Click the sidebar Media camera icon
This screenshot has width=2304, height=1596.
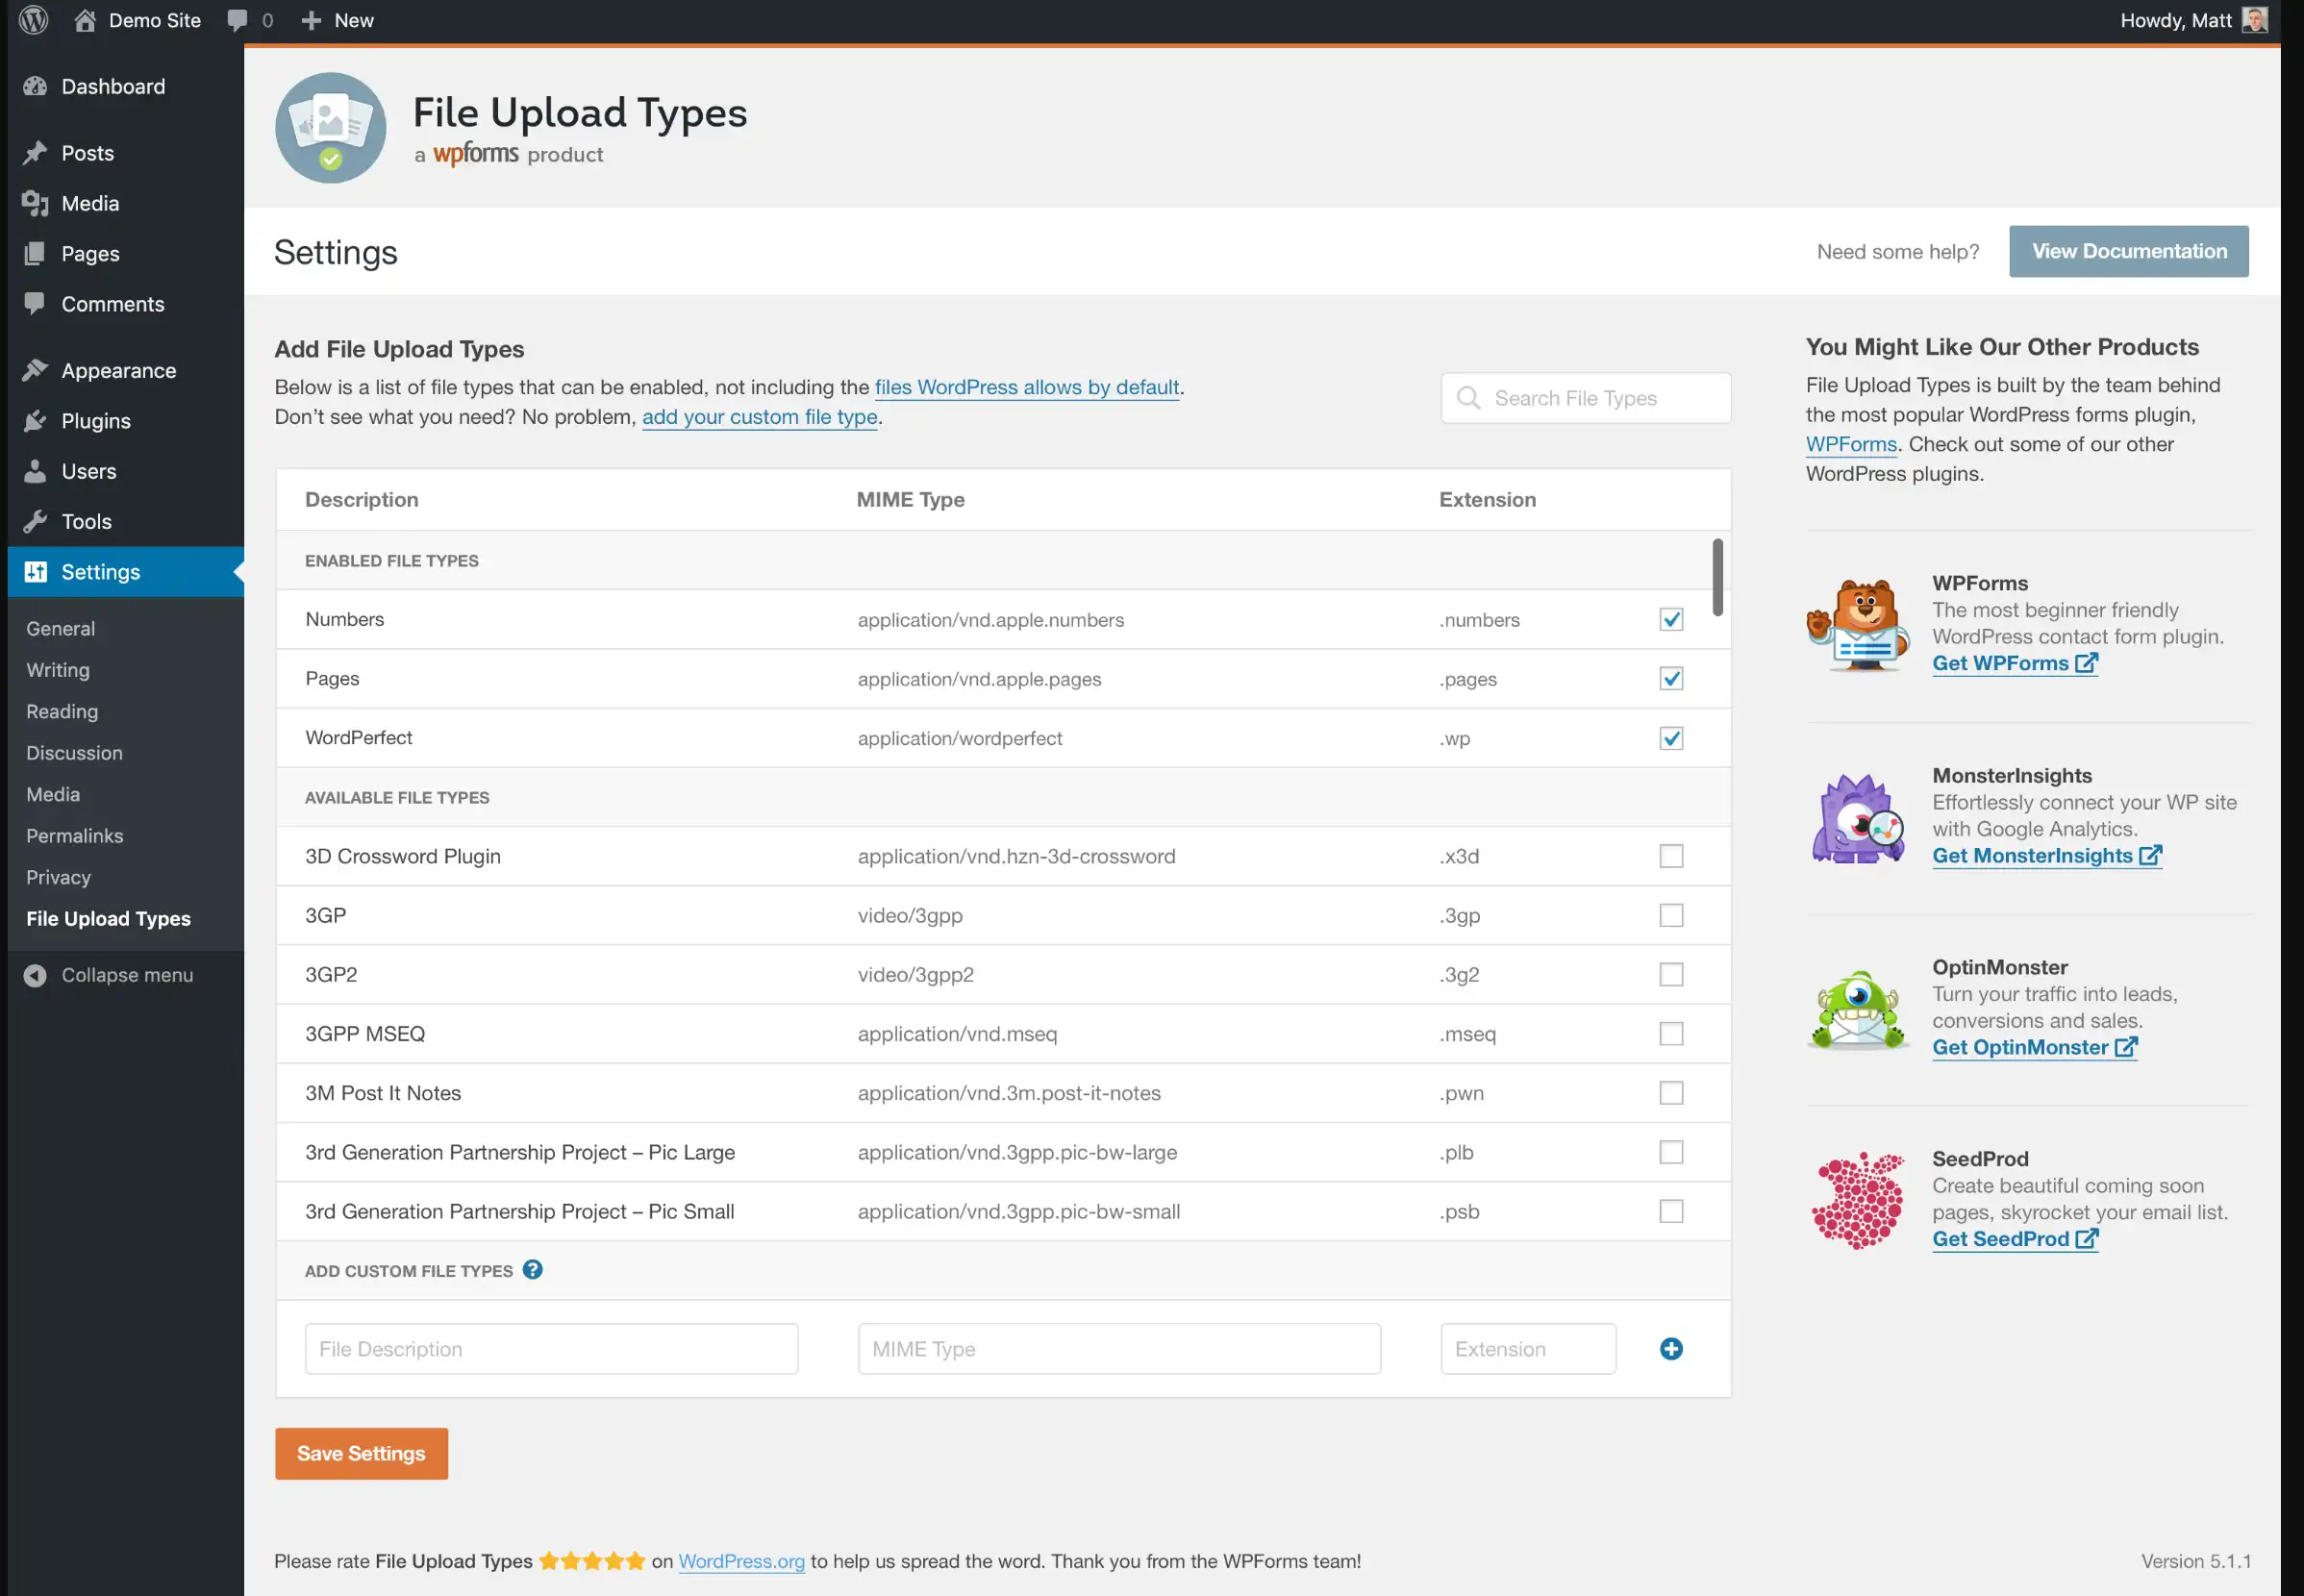click(x=35, y=203)
